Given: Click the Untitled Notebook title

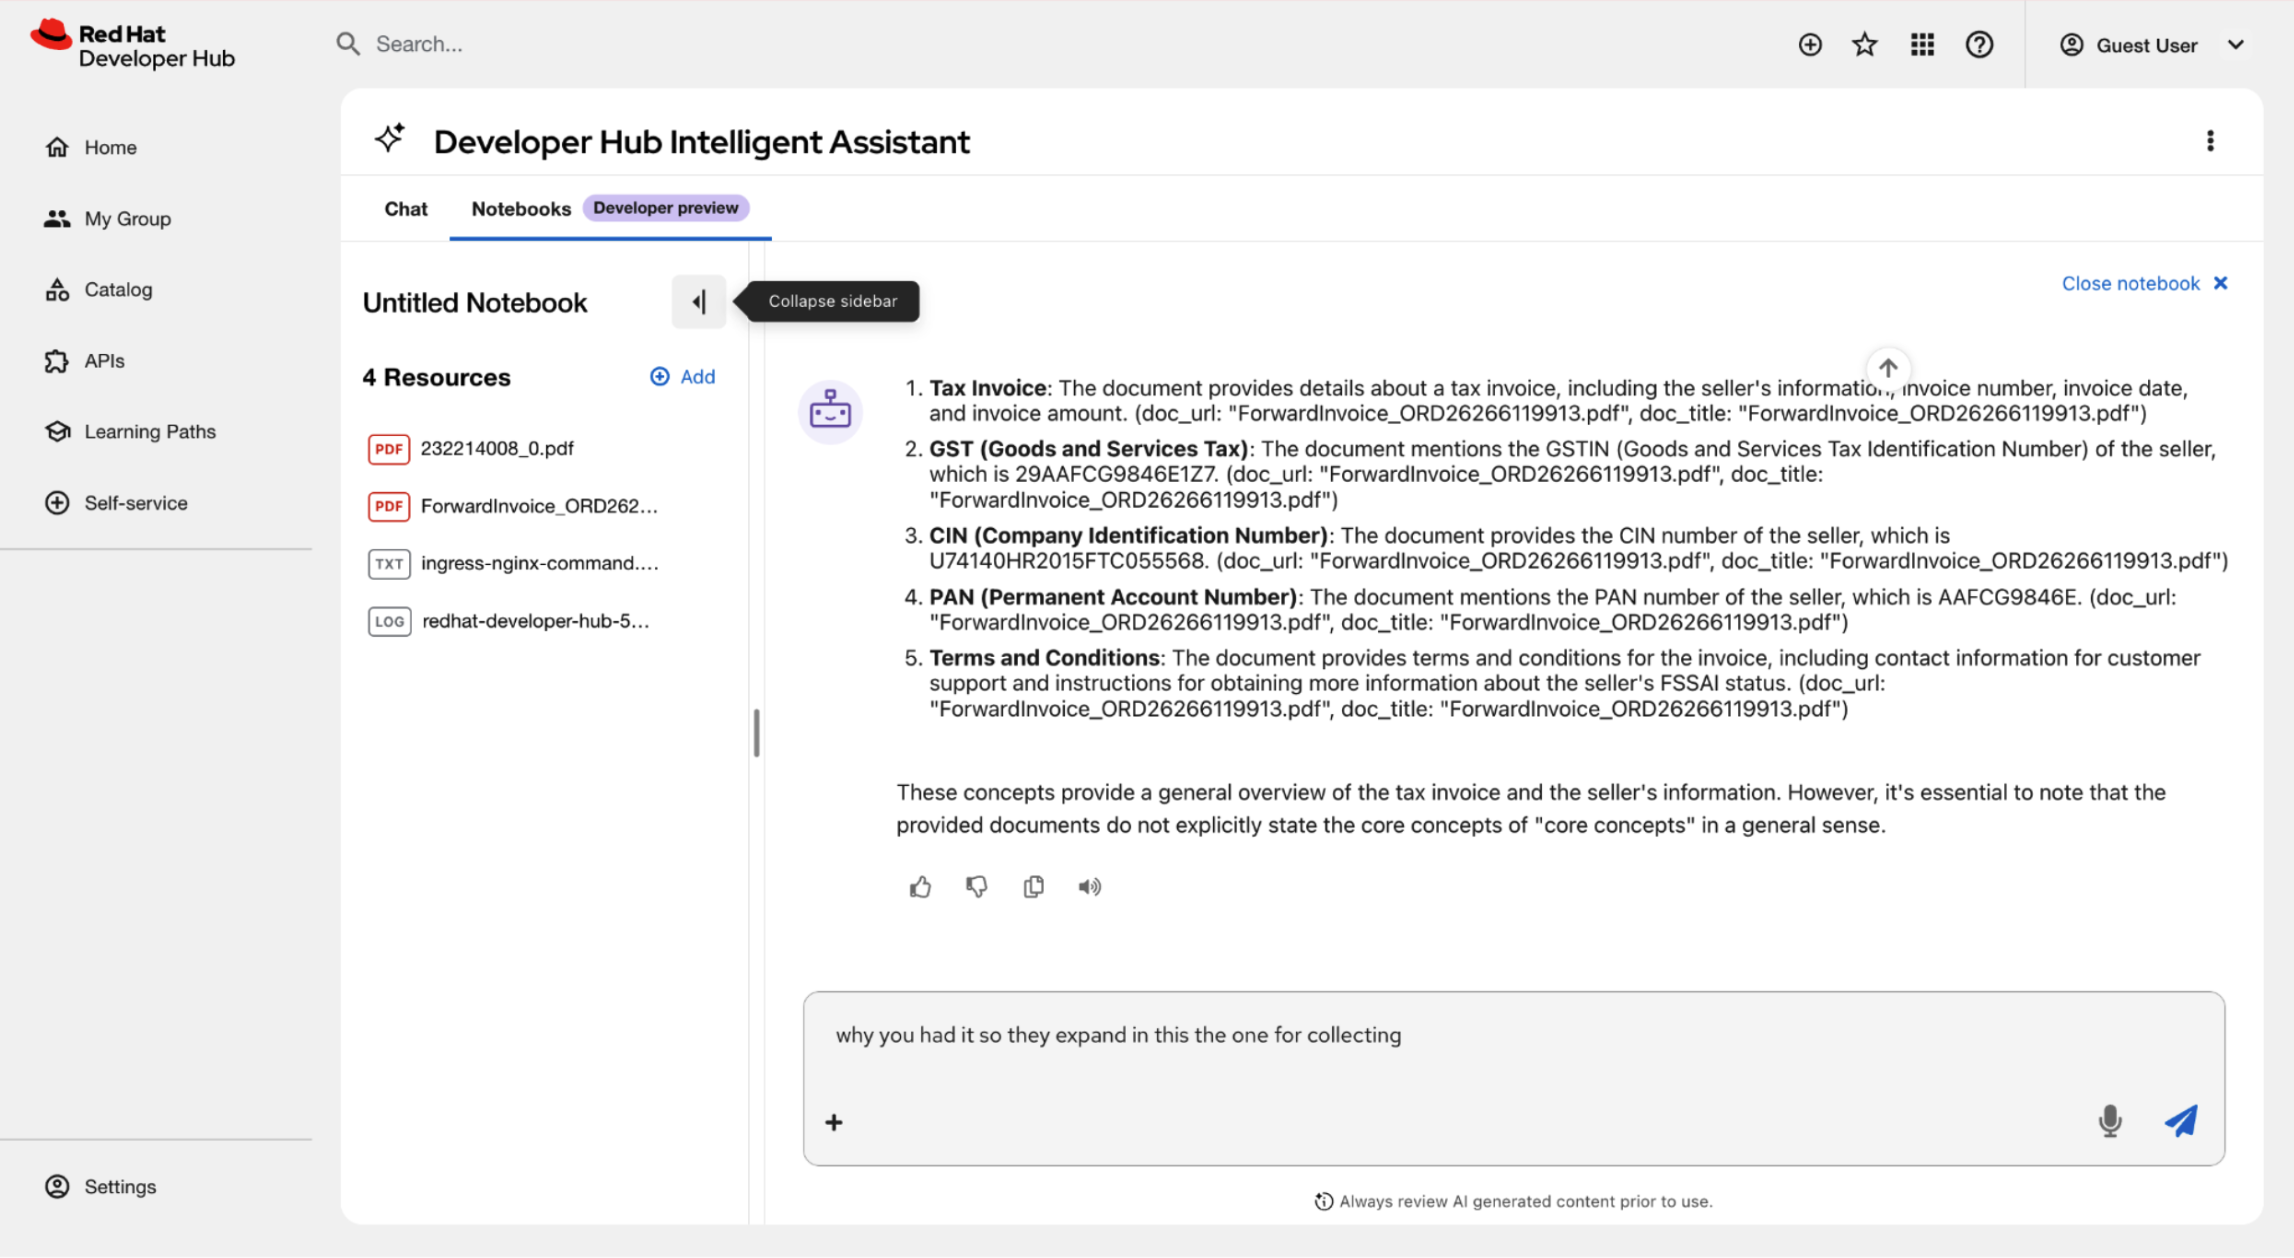Looking at the screenshot, I should 475,303.
